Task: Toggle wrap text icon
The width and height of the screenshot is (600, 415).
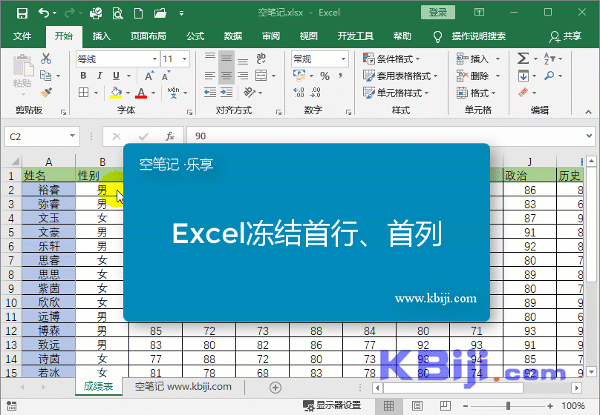Action: (x=261, y=59)
